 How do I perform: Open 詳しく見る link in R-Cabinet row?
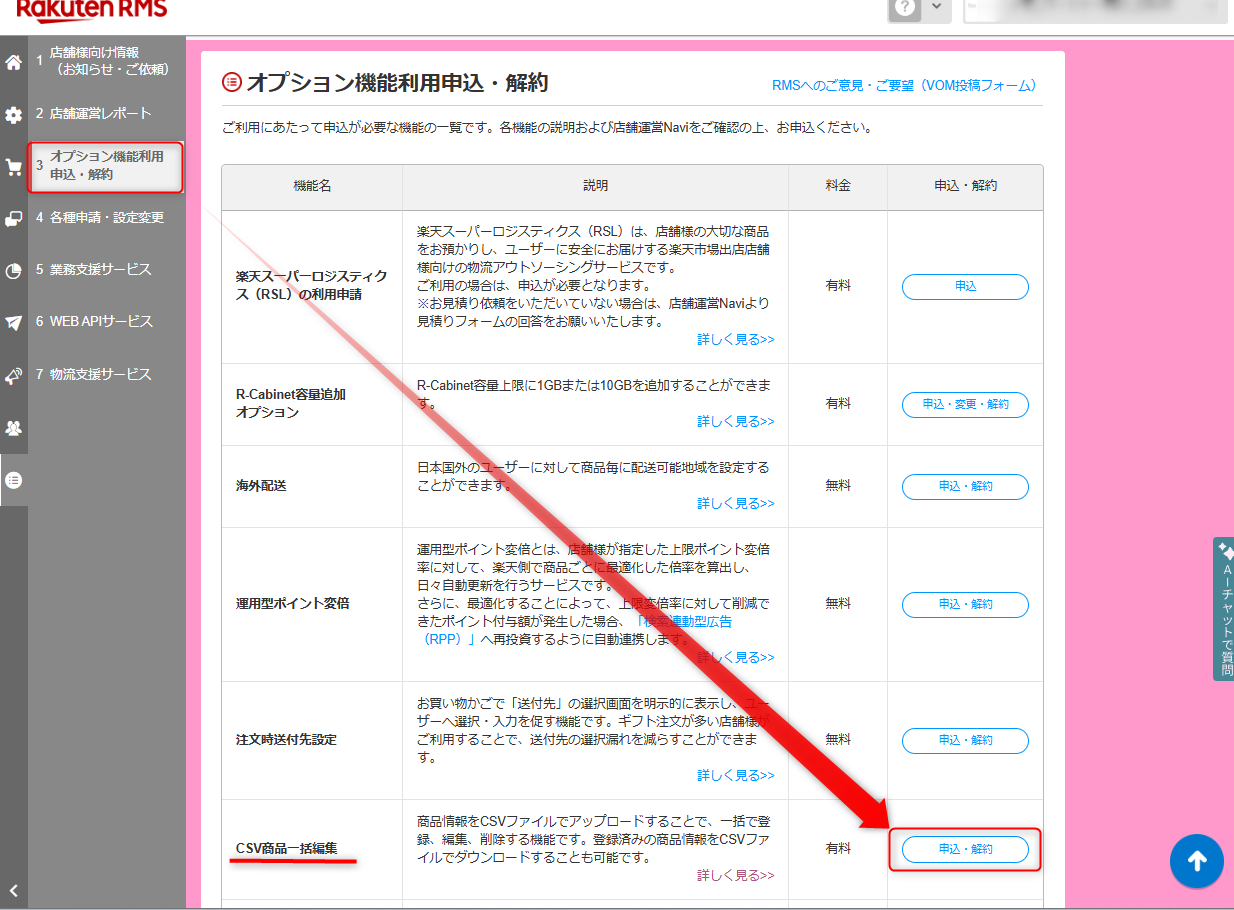pyautogui.click(x=736, y=421)
